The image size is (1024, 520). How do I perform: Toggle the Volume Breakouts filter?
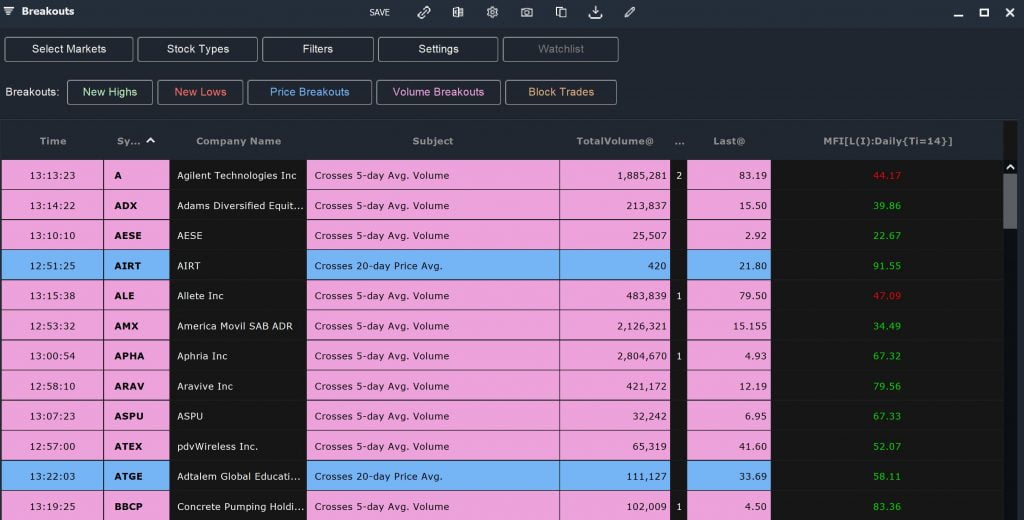click(x=438, y=92)
